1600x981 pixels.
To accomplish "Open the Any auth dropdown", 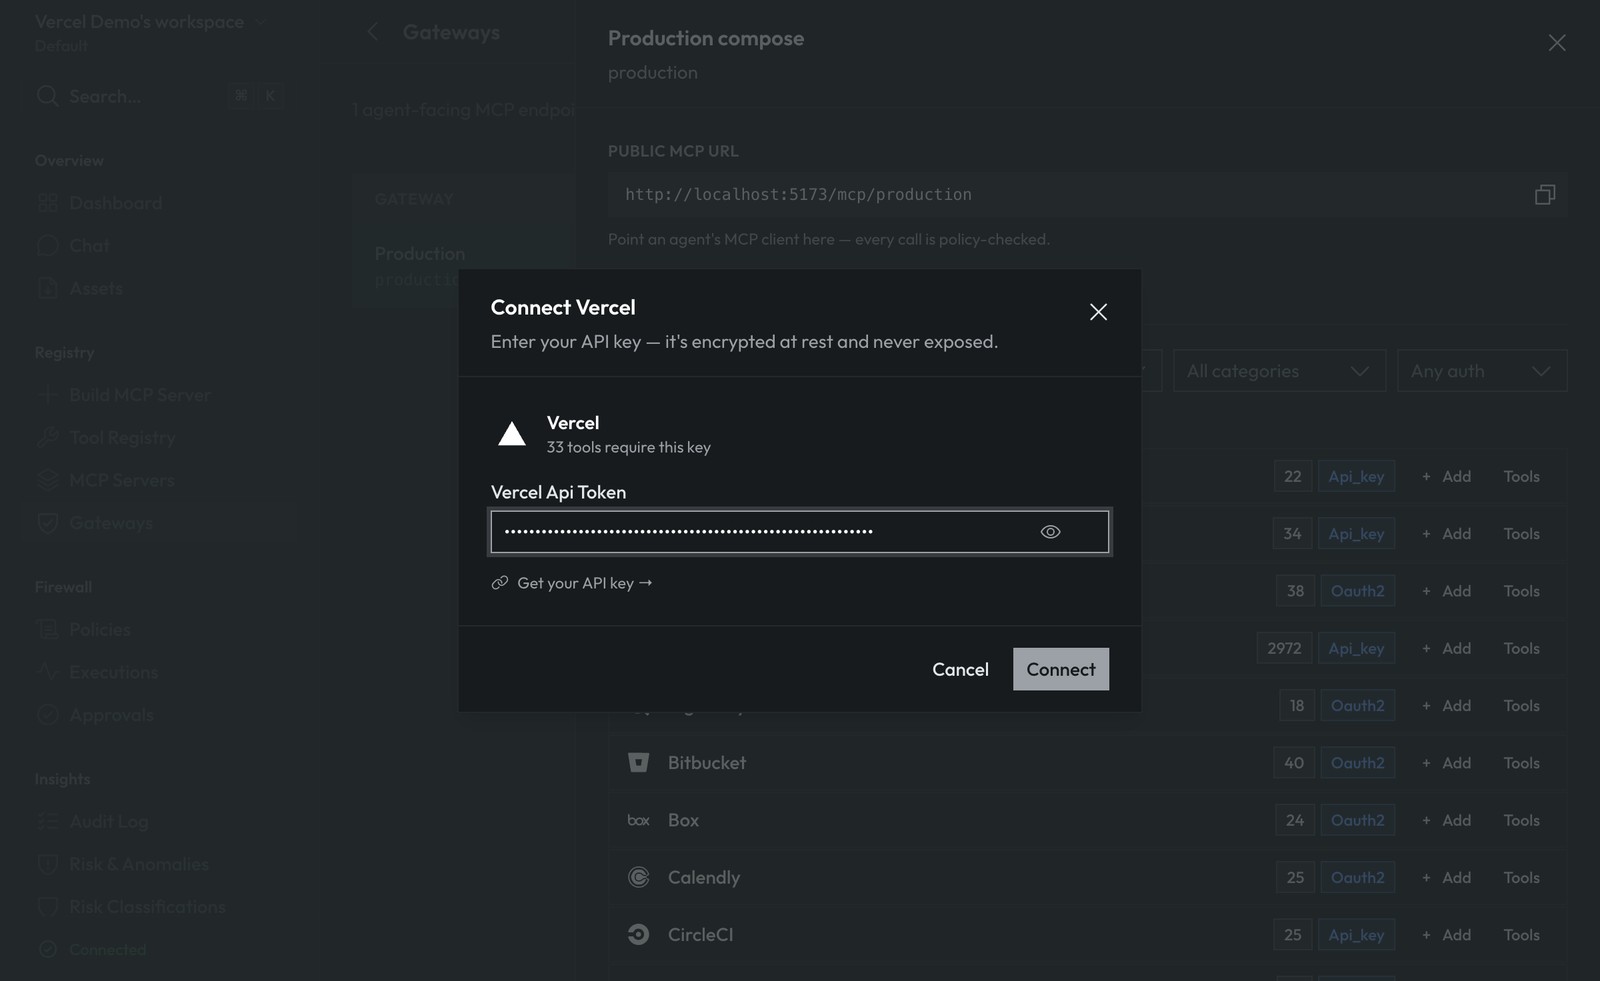I will tap(1481, 371).
